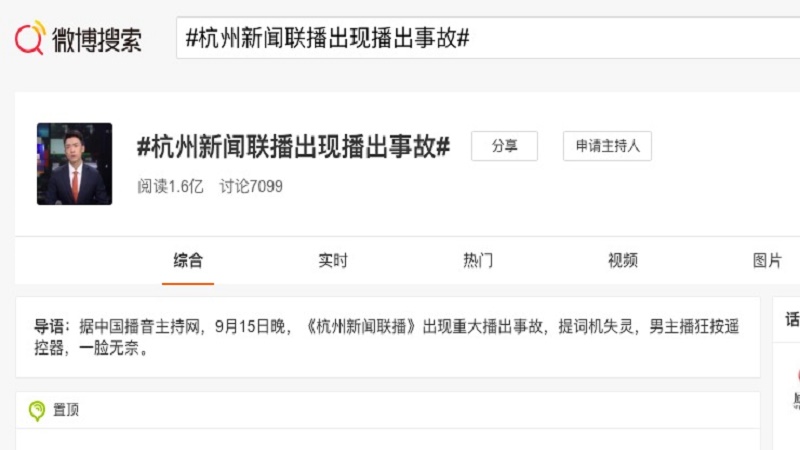This screenshot has height=450, width=800.
Task: Click the green 置顶 pin icon
Action: pos(37,411)
